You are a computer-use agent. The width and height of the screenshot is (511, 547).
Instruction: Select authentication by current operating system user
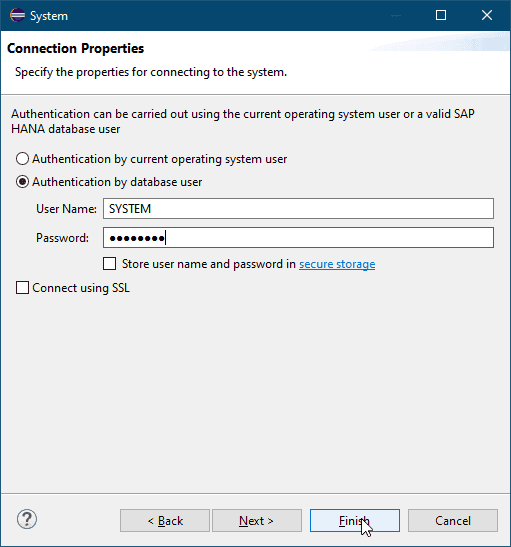pos(22,159)
